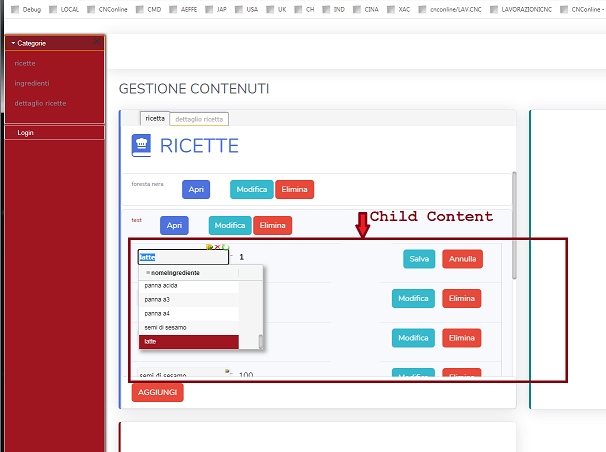Open 'ingredienti' in the sidebar menu

[32, 83]
